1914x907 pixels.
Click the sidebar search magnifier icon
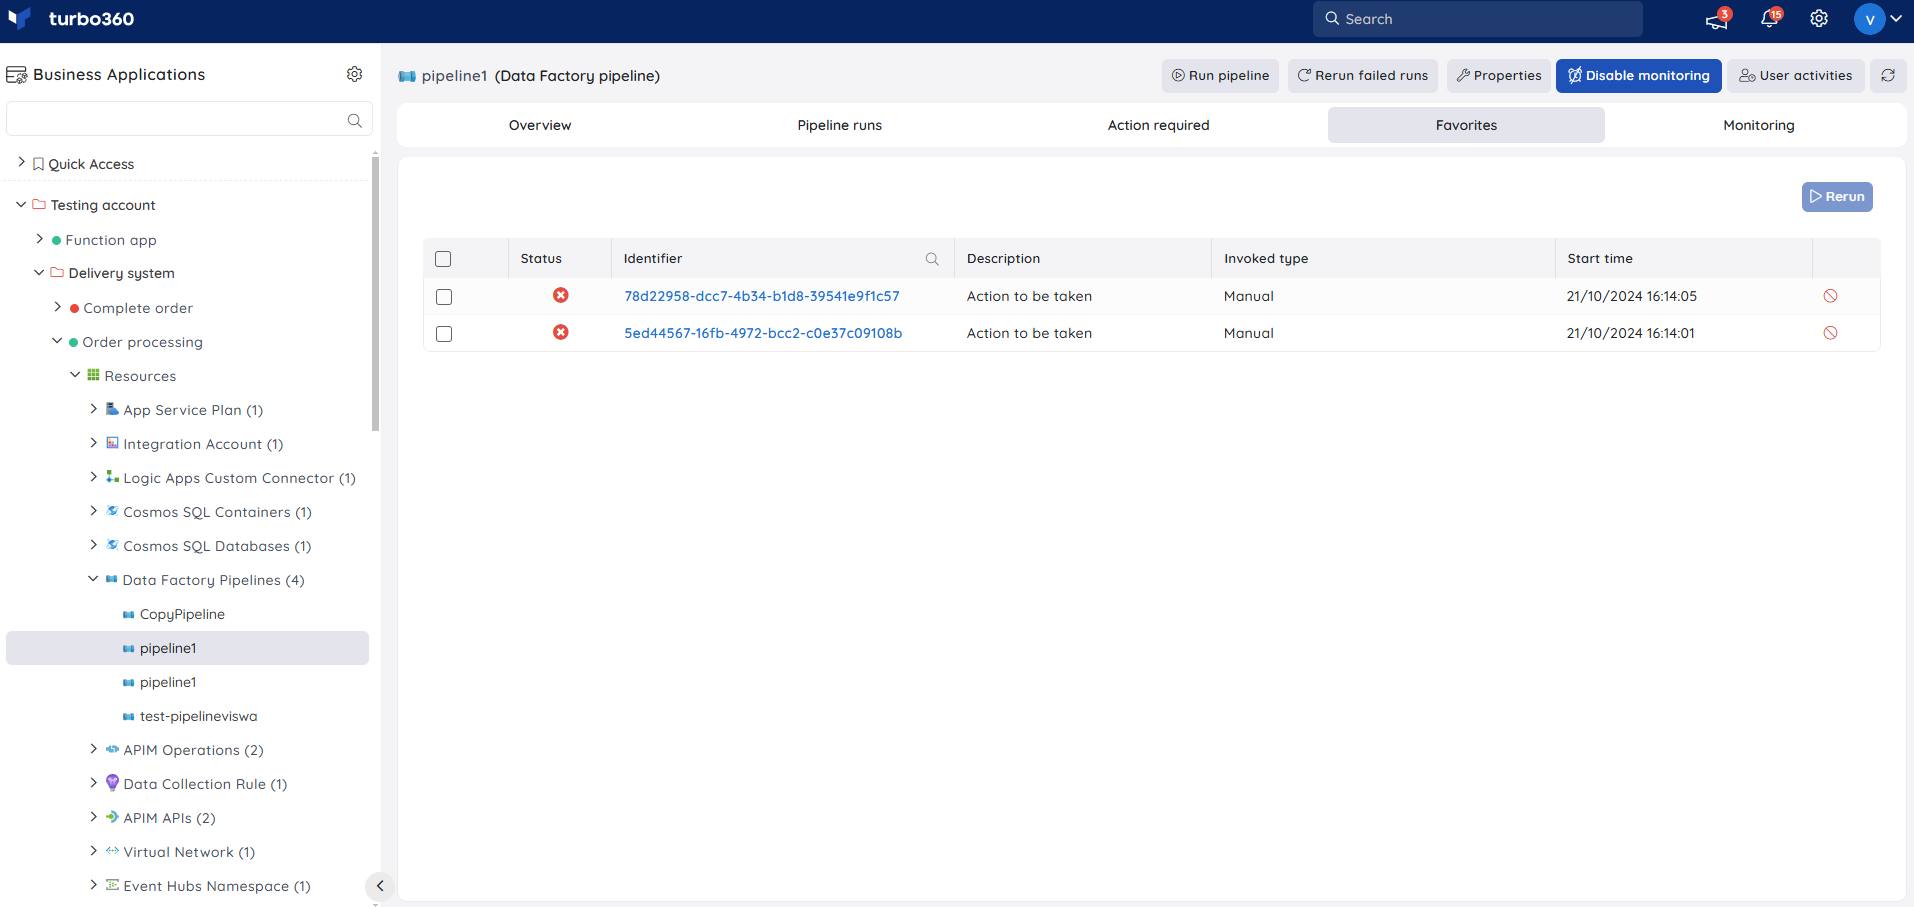[354, 120]
